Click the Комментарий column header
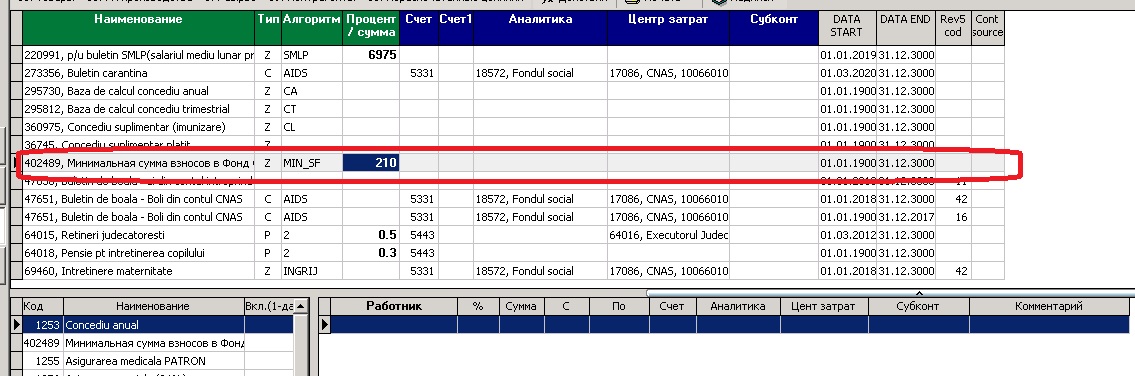1135x376 pixels. click(x=1048, y=306)
